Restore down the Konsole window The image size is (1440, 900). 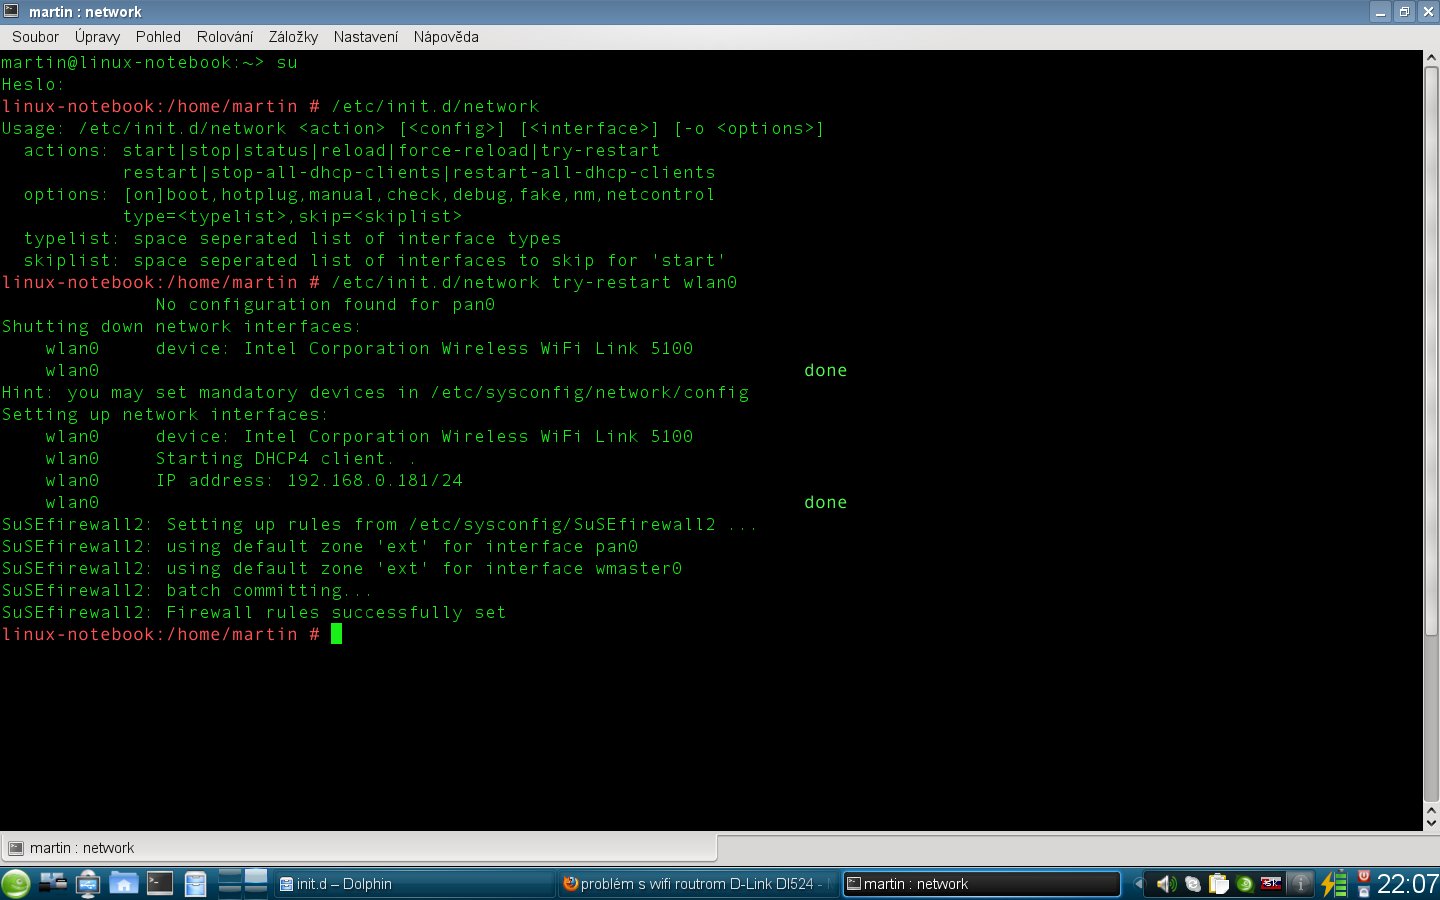tap(1404, 12)
